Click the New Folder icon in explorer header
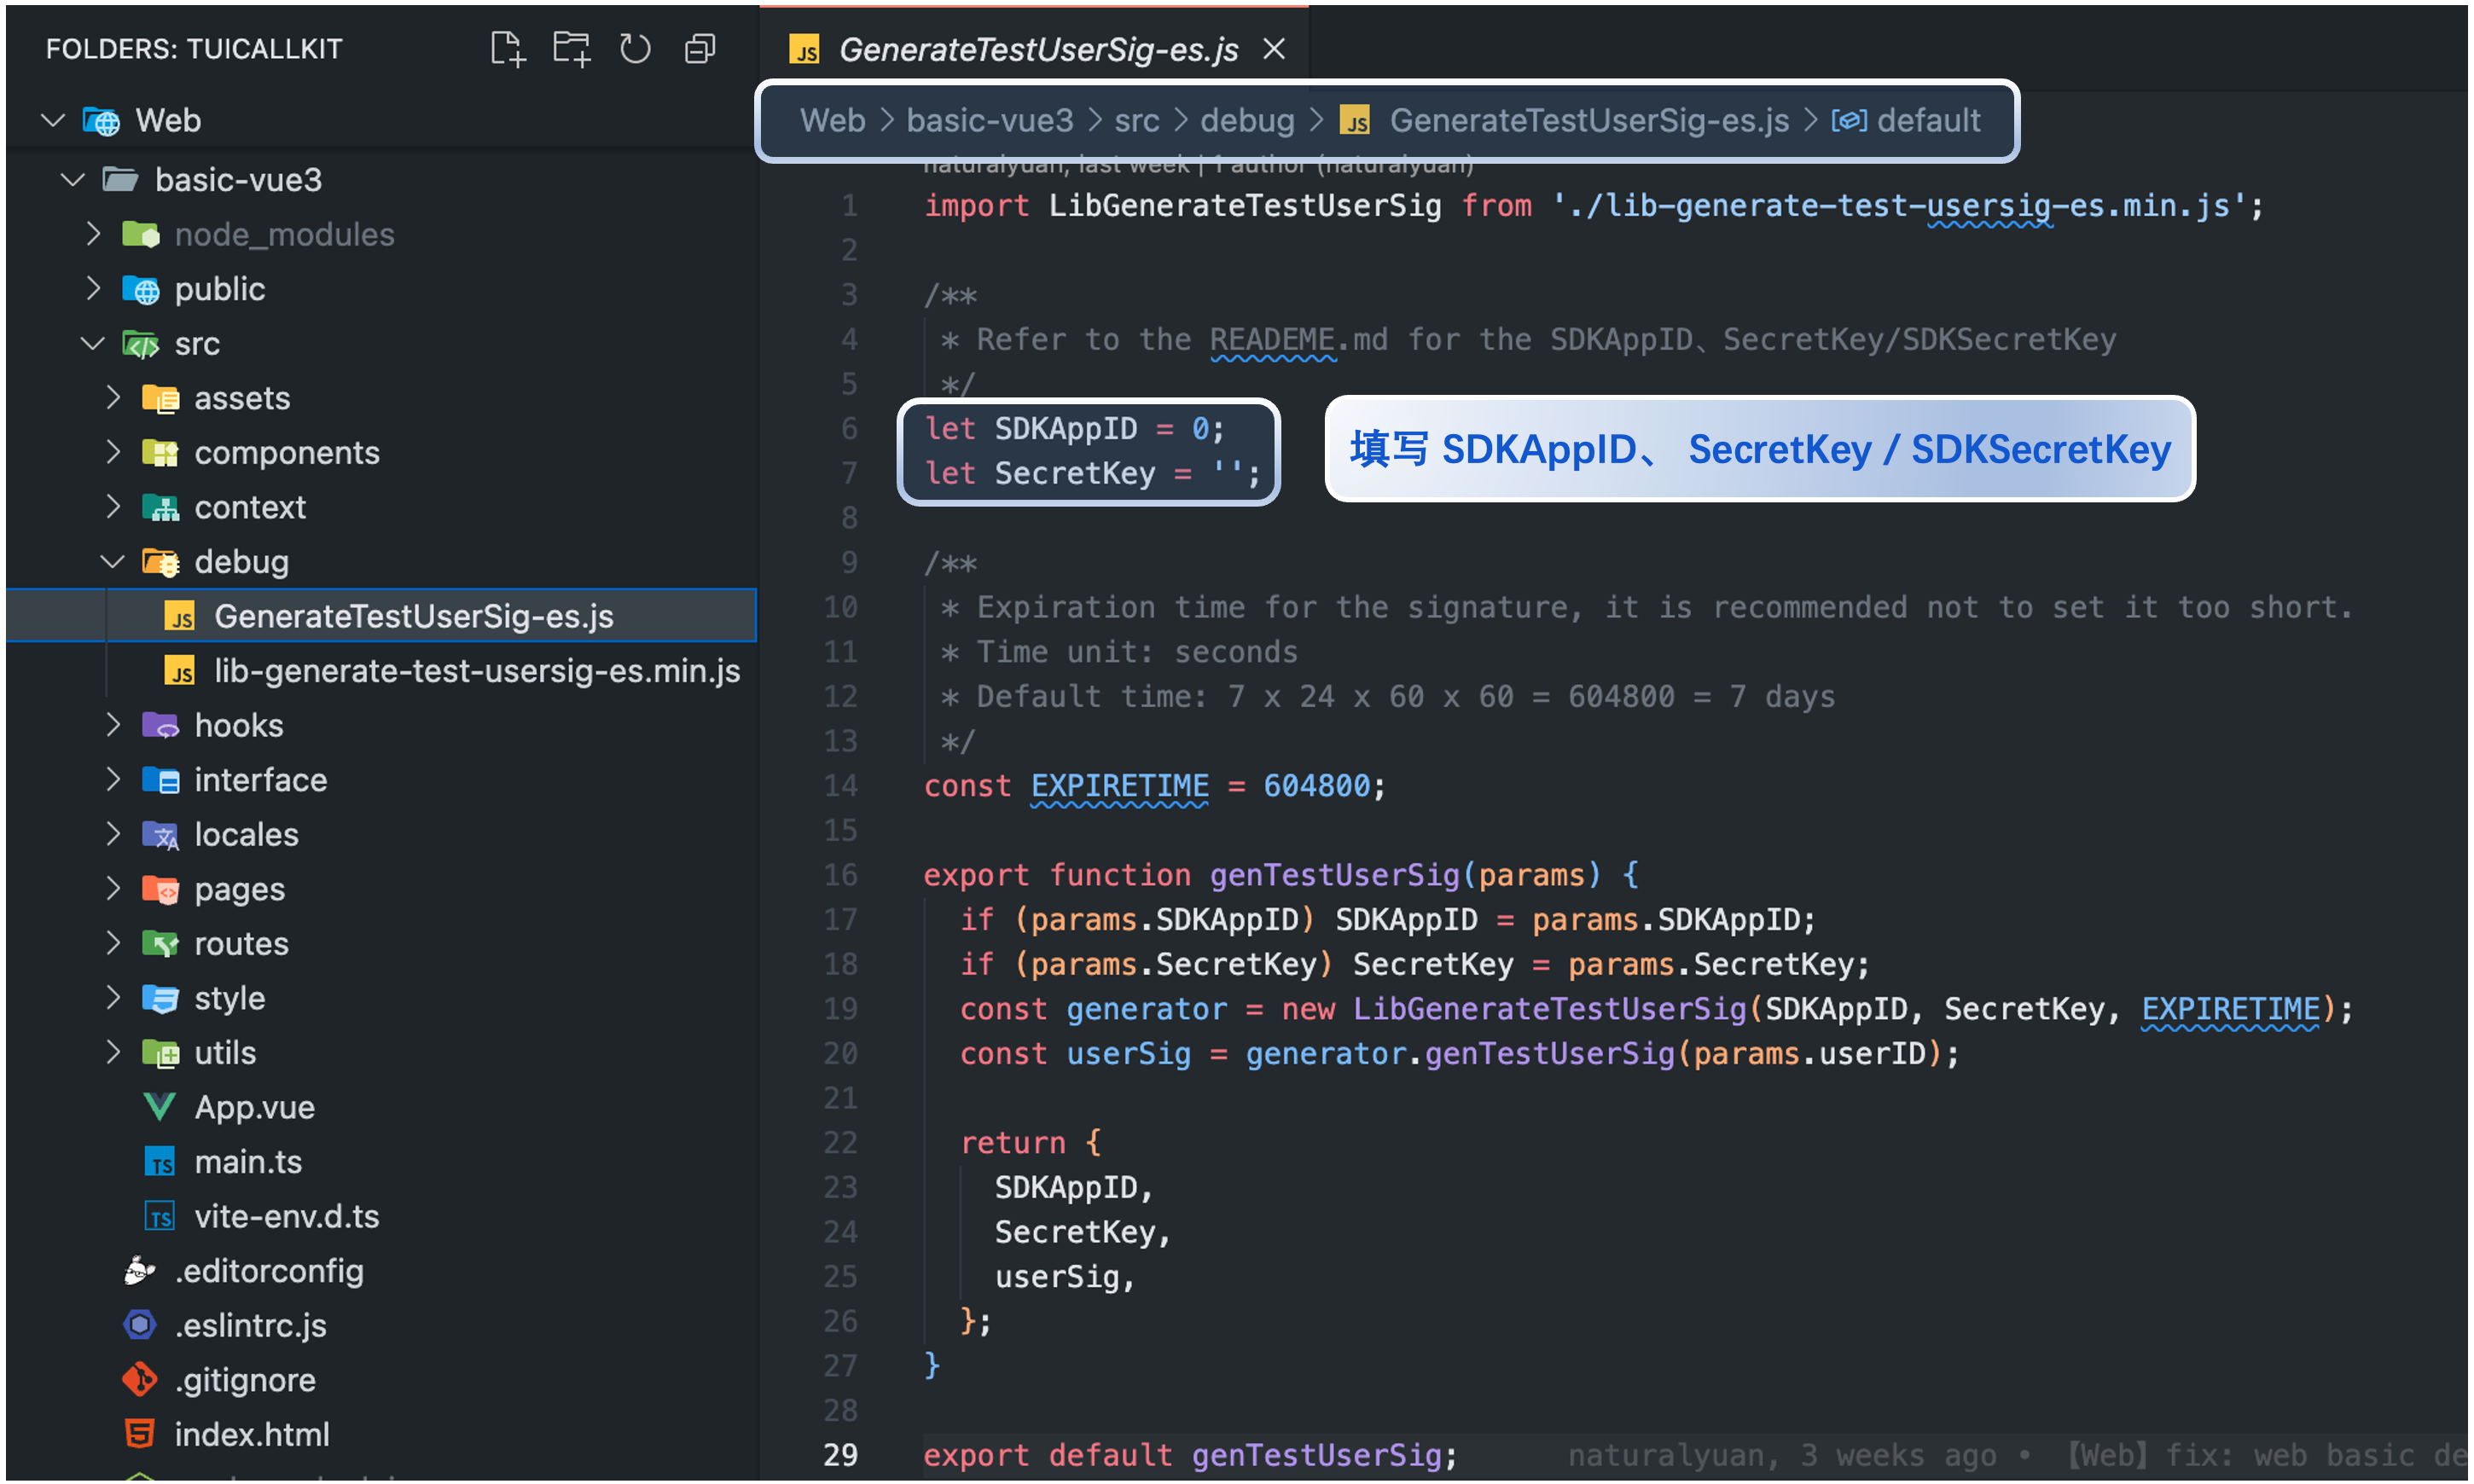This screenshot has height=1484, width=2474. [571, 48]
